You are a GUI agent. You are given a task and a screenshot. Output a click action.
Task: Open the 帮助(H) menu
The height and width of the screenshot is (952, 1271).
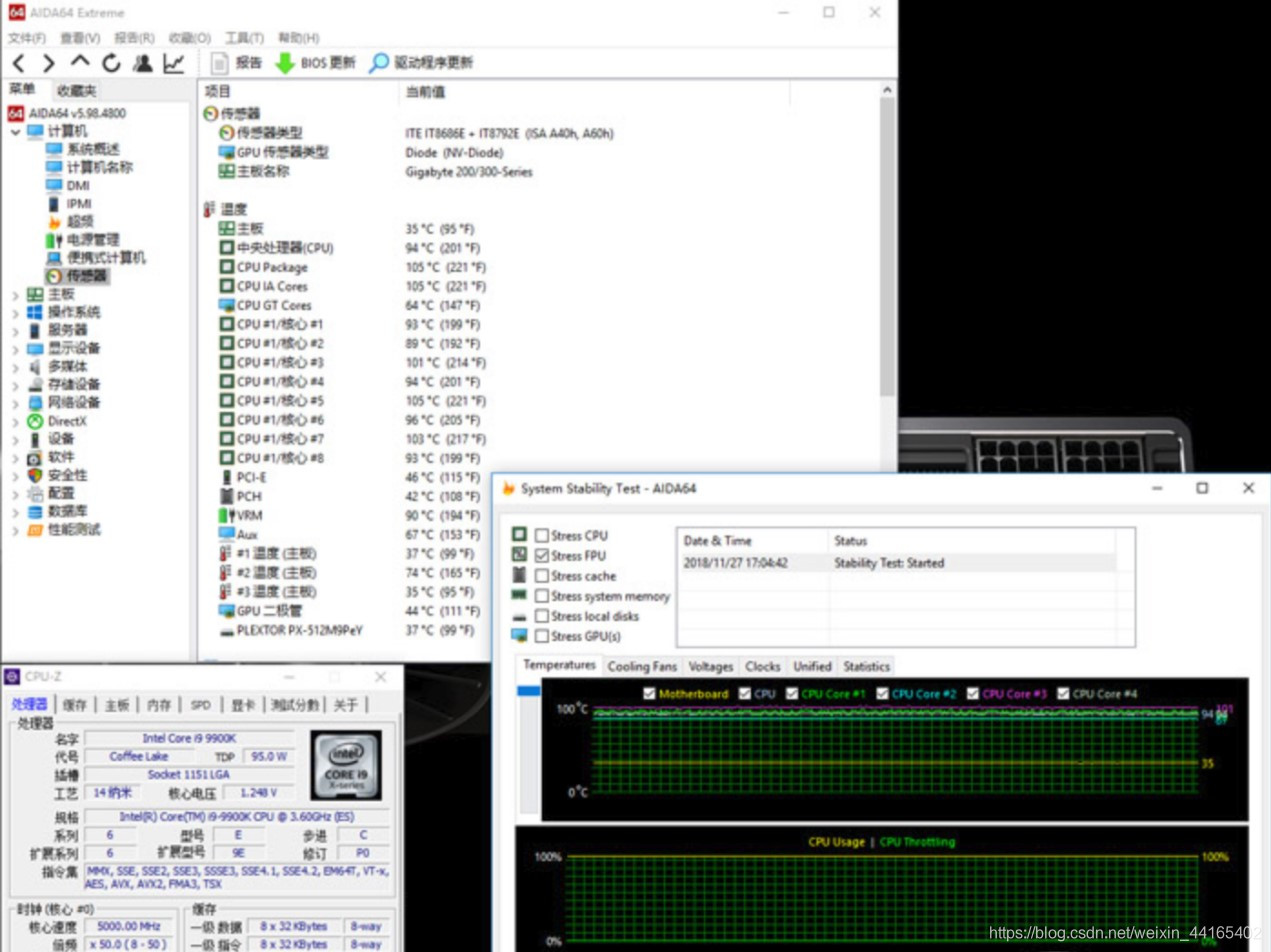pos(298,38)
